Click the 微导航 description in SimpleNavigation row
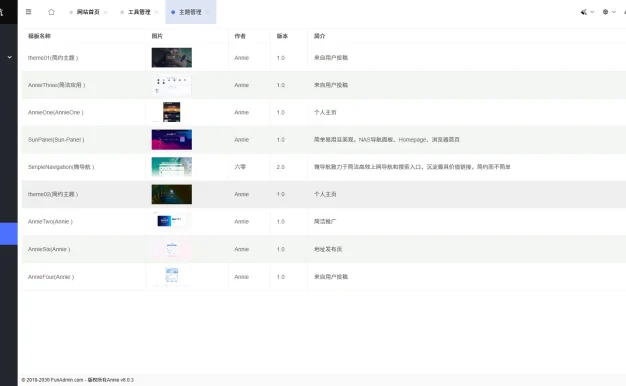This screenshot has height=386, width=626. pos(412,167)
